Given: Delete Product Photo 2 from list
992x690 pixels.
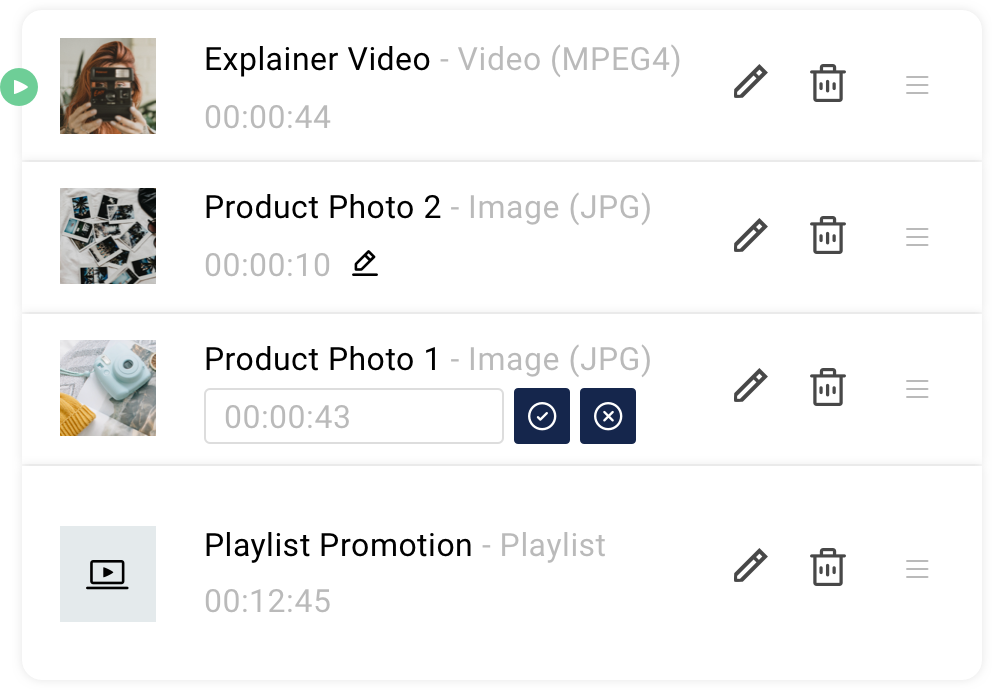Looking at the screenshot, I should [x=827, y=235].
